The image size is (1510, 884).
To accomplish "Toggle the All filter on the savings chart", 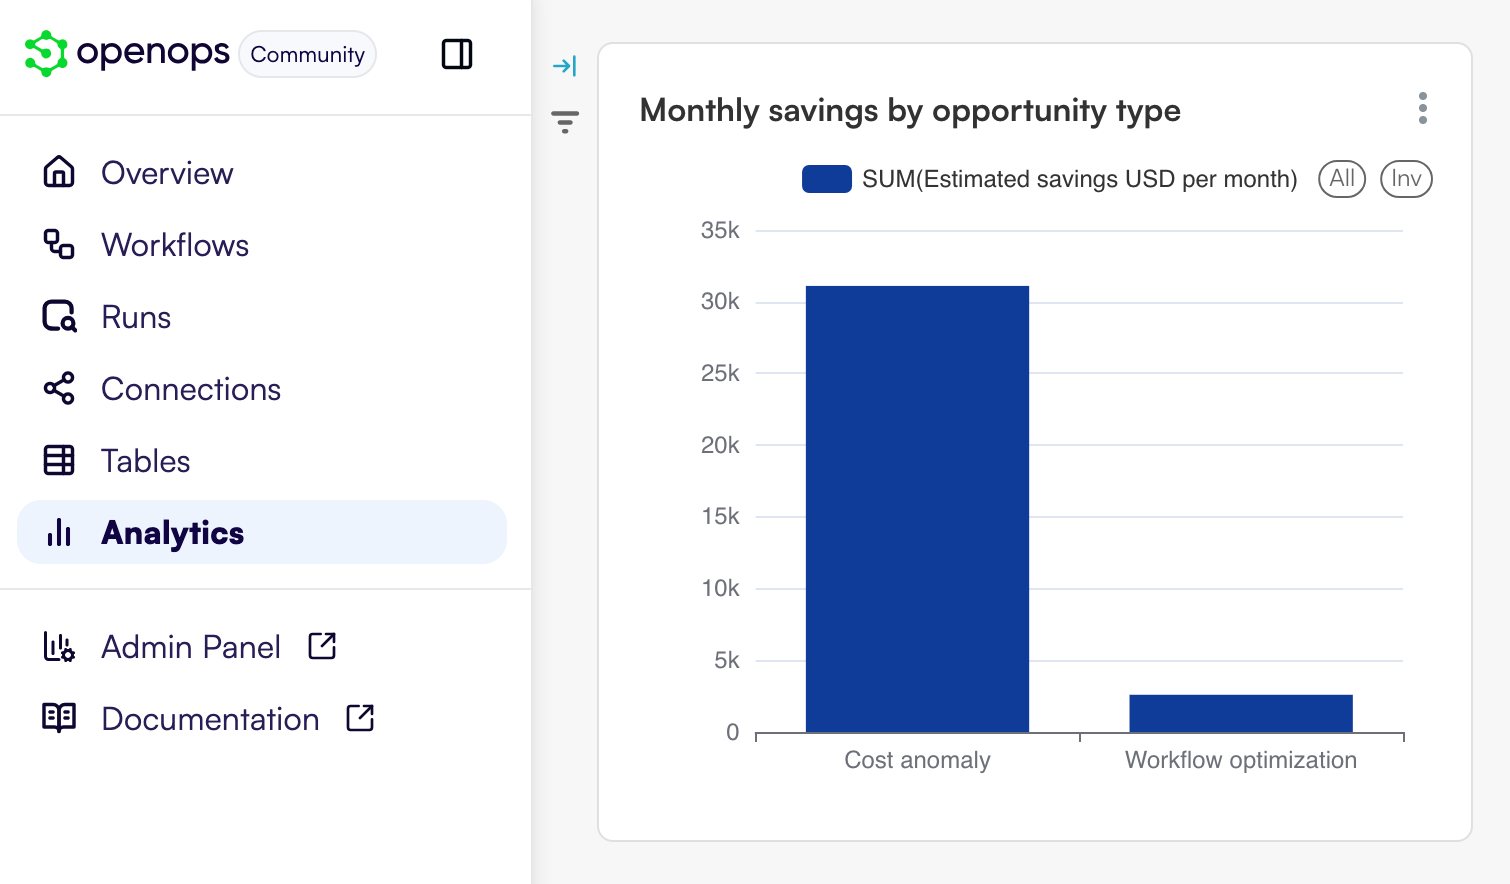I will (x=1341, y=179).
